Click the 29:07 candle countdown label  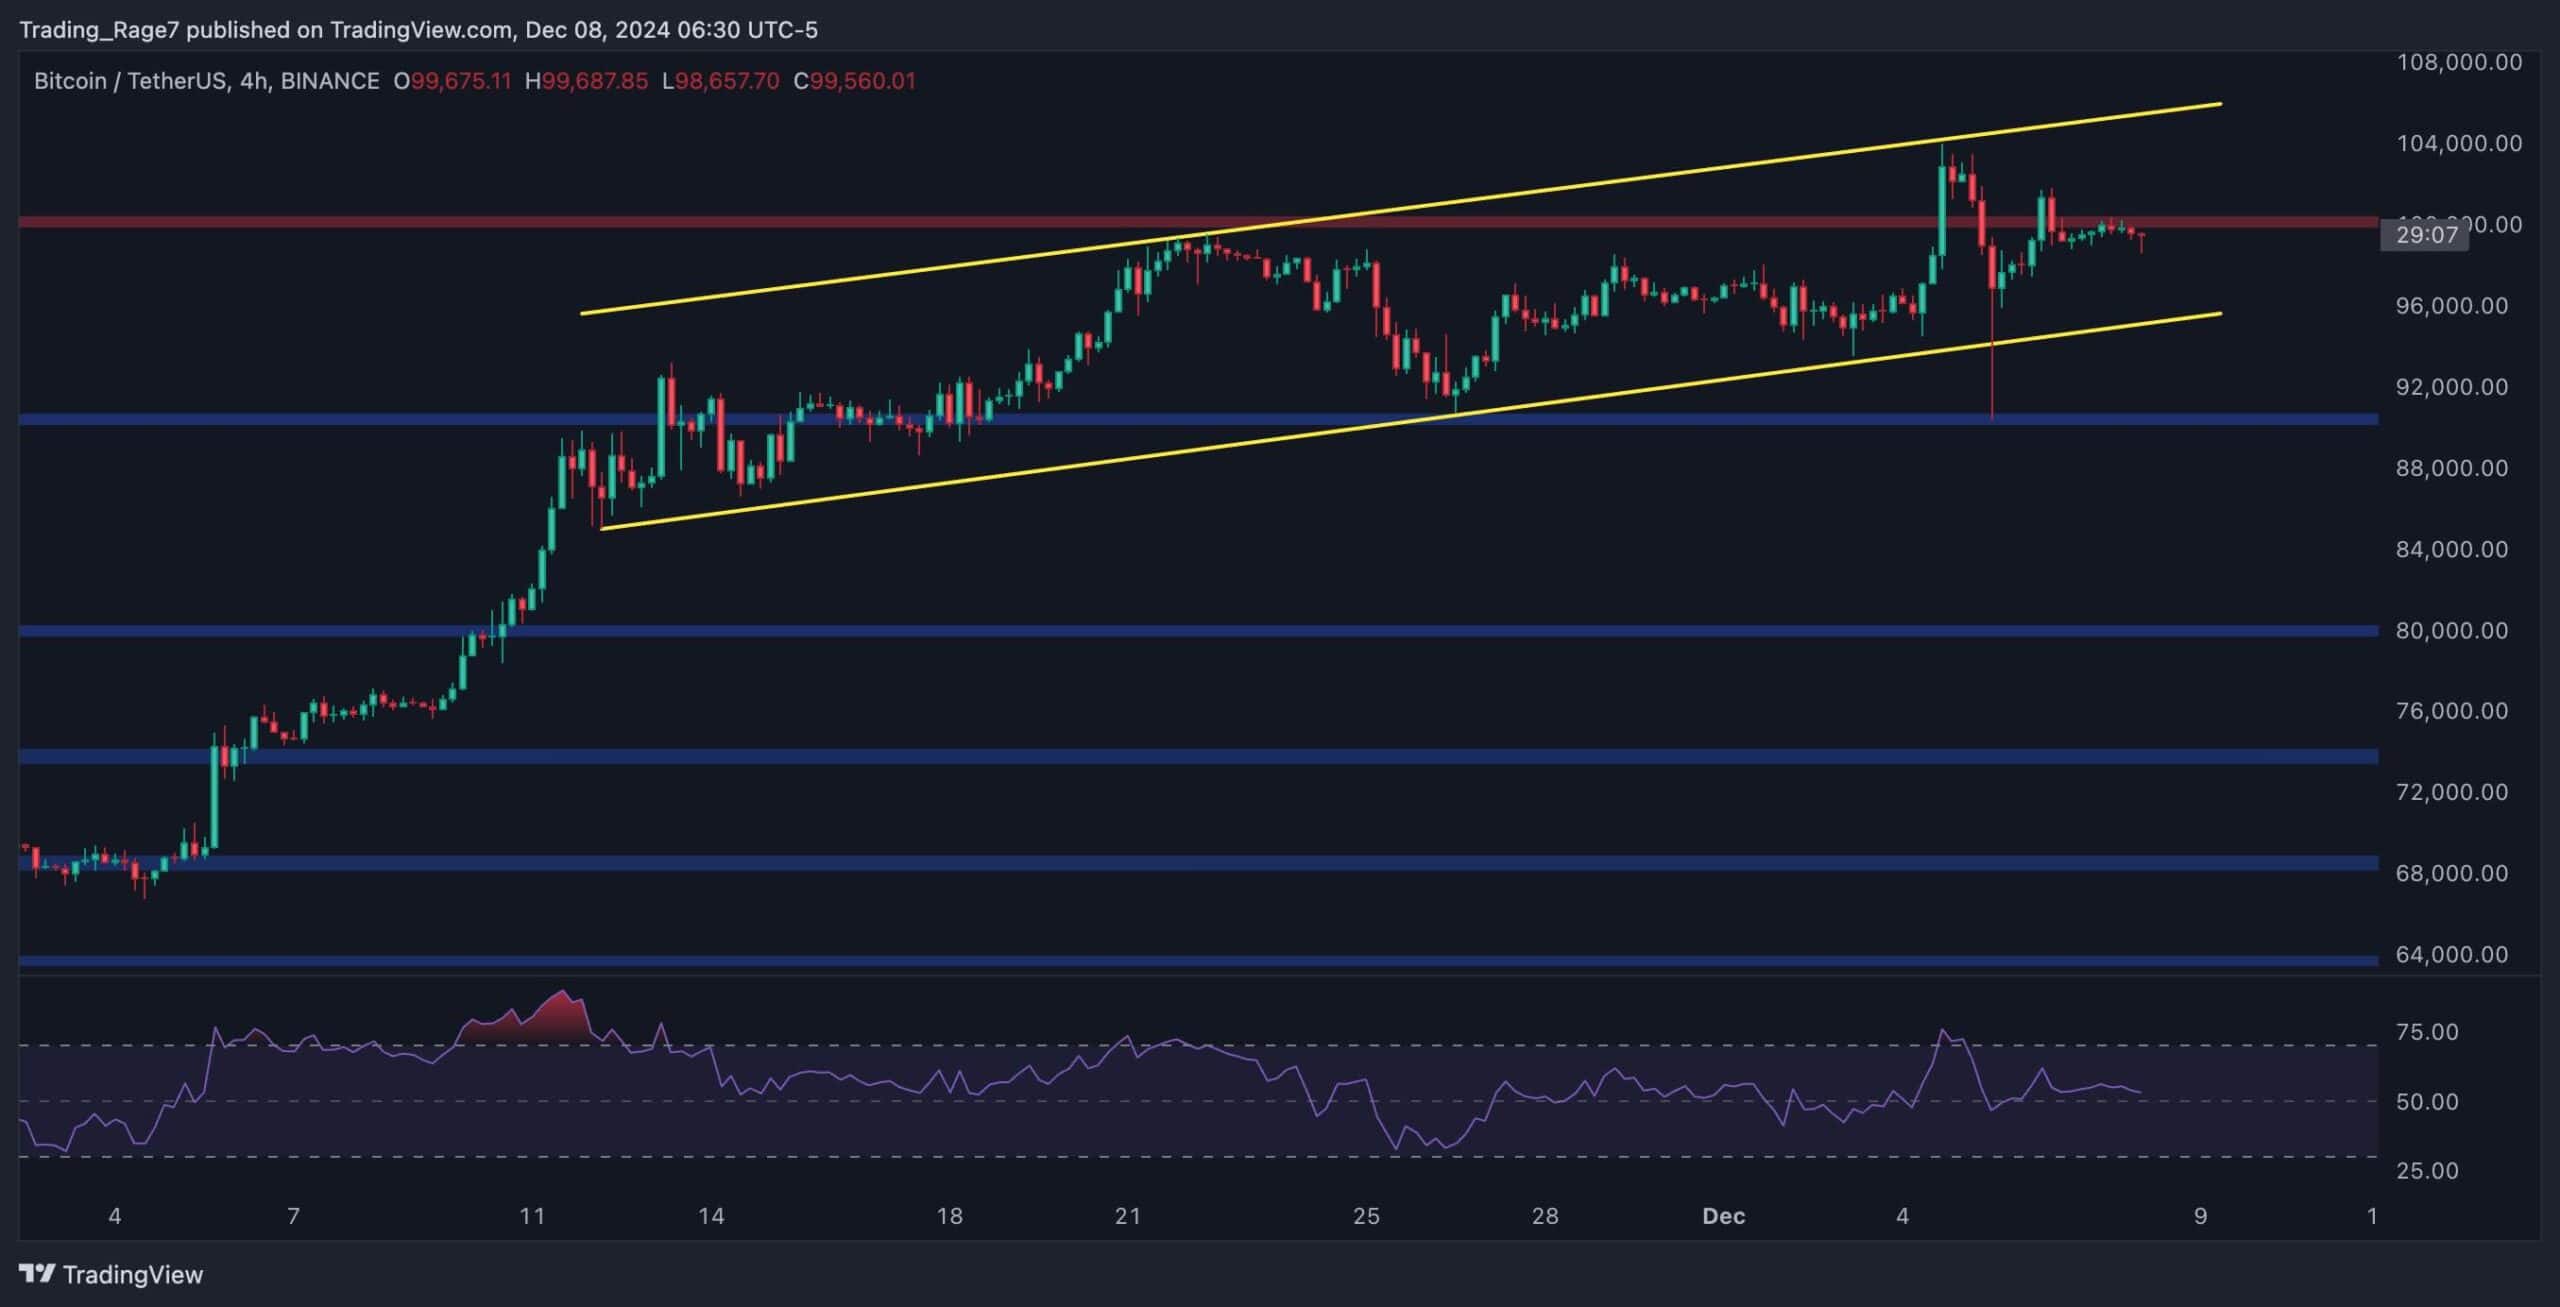coord(2426,235)
